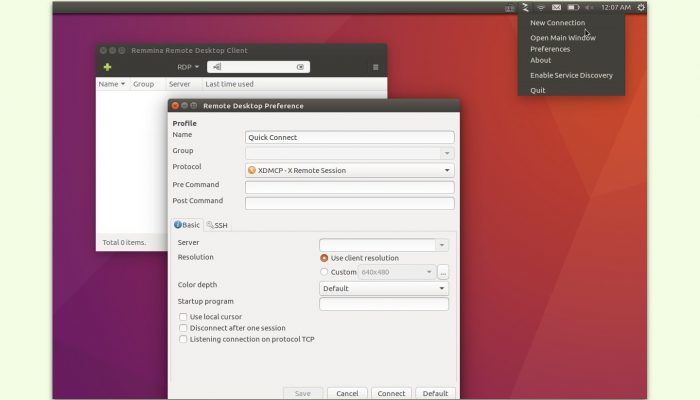The height and width of the screenshot is (400, 700).
Task: Click the Total 0 items status text
Action: pos(124,242)
